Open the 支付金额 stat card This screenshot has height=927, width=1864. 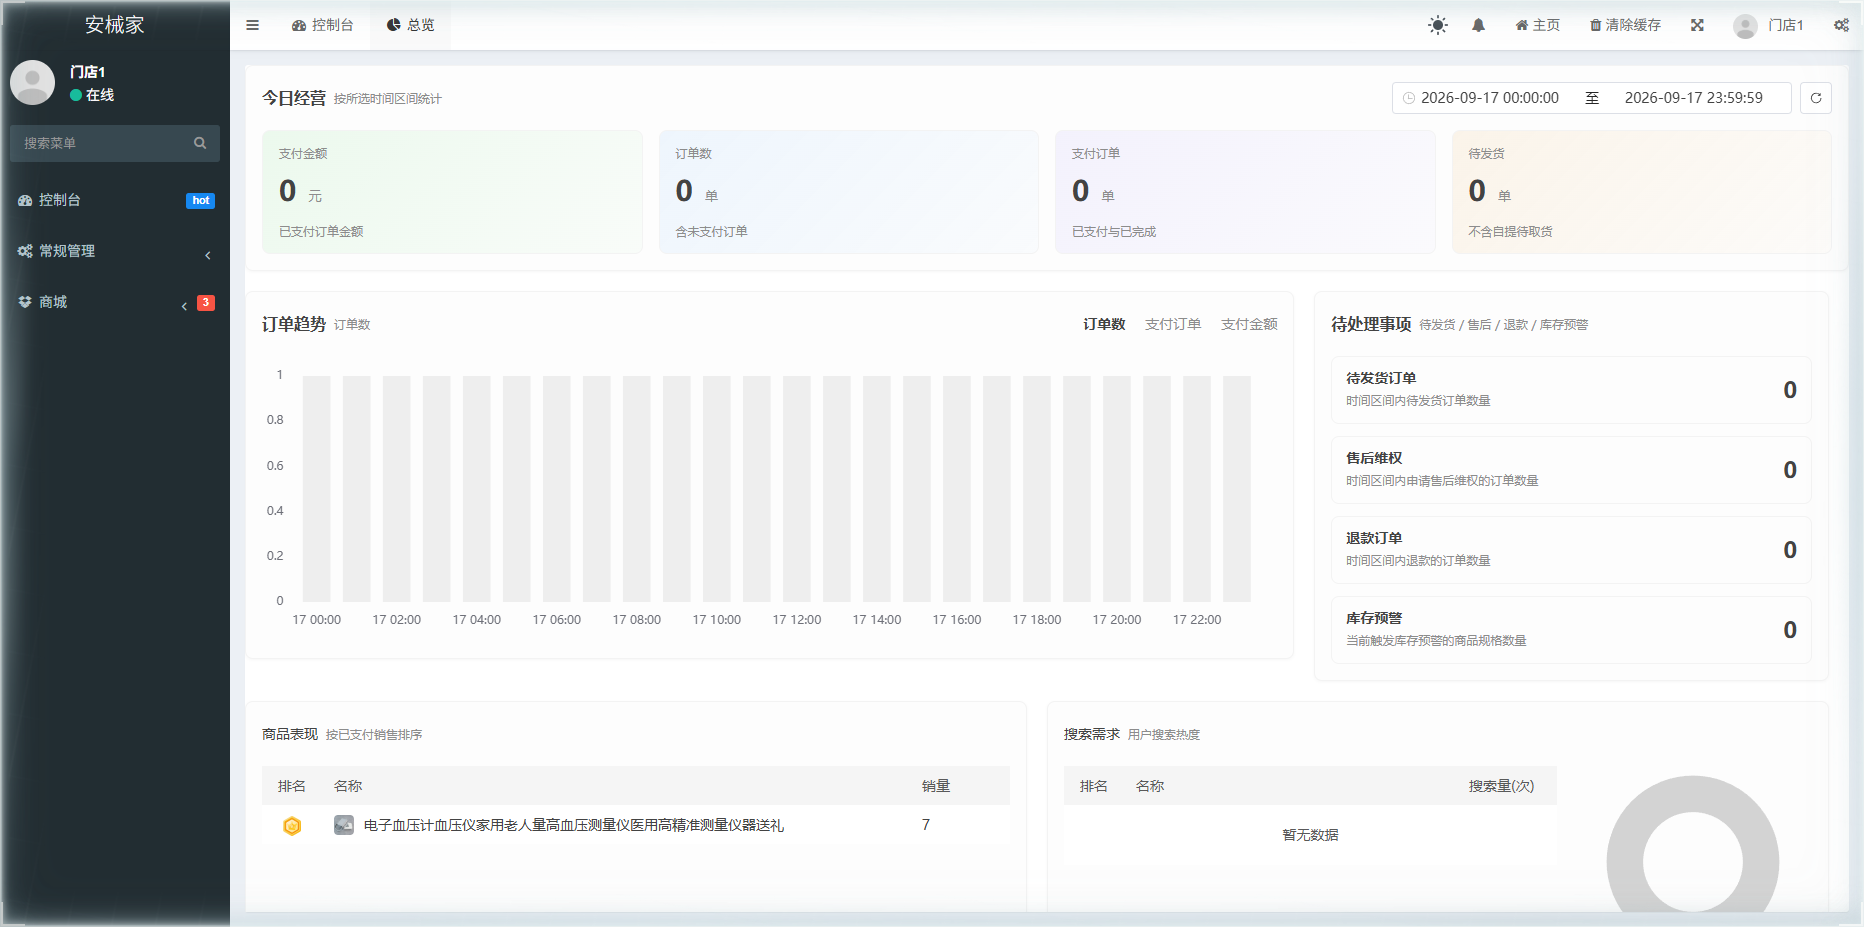(452, 192)
